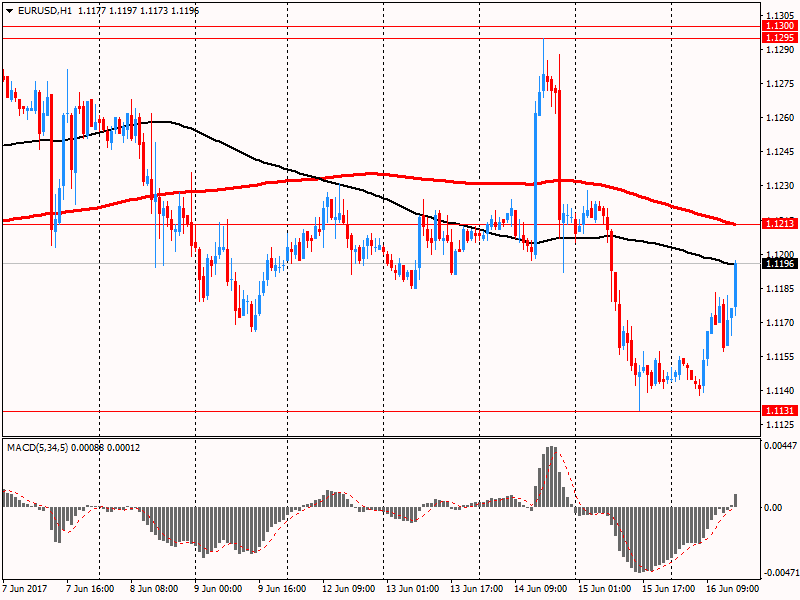Viewport: 800px width, 600px height.
Task: Click the 1.1230 price scale value
Action: (780, 186)
